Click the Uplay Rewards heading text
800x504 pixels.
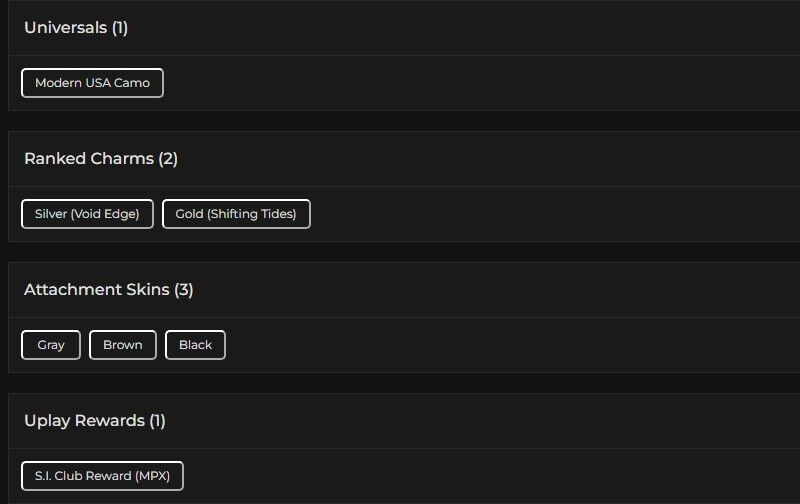click(x=84, y=421)
